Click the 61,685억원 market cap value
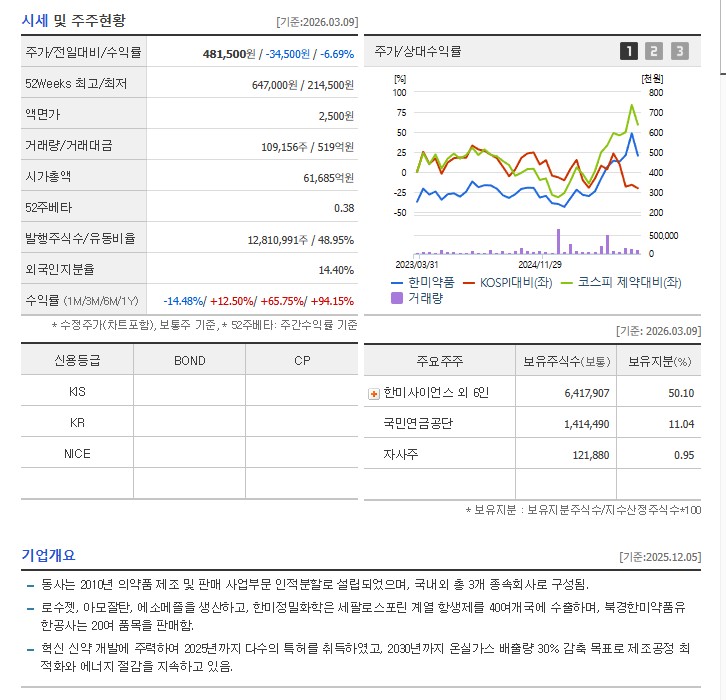Screen dimensions: 726x700 click(328, 178)
